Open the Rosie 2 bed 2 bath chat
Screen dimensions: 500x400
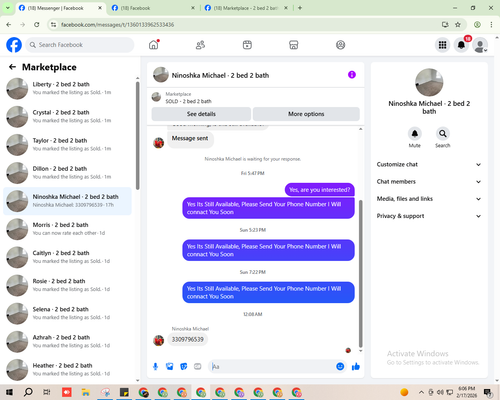click(68, 285)
